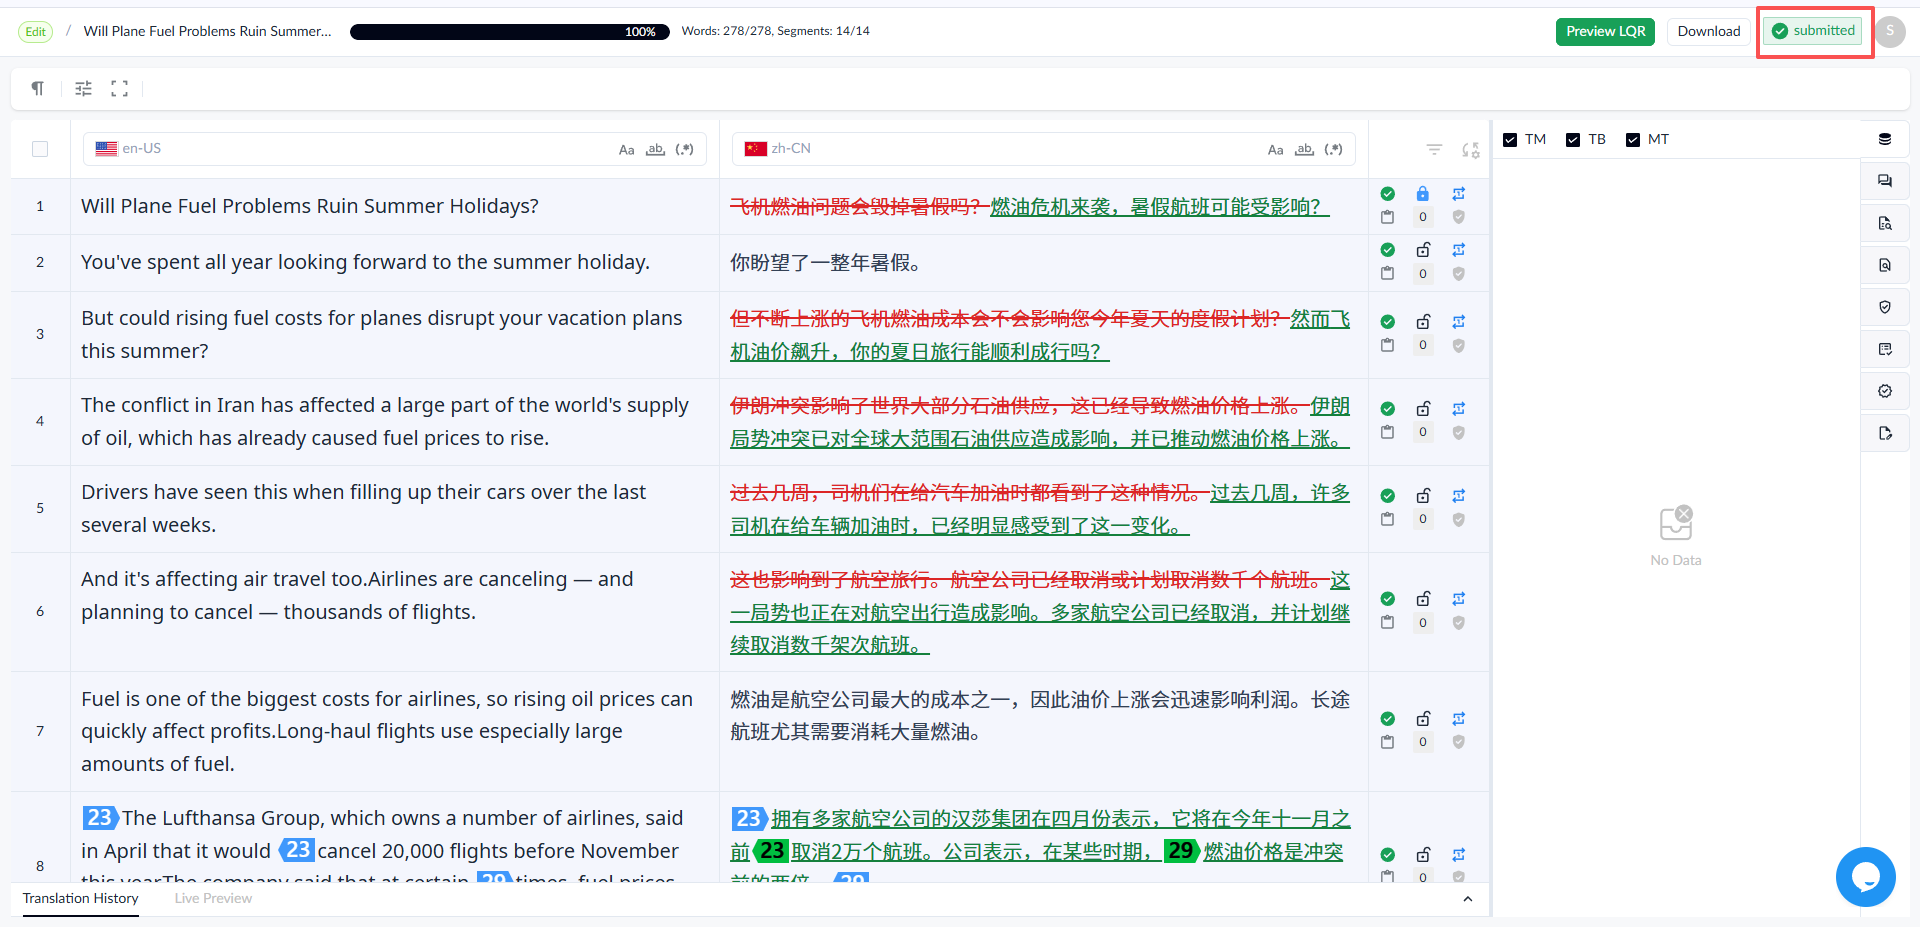1920x927 pixels.
Task: Click the clipboard icon on segment 2
Action: [1388, 273]
